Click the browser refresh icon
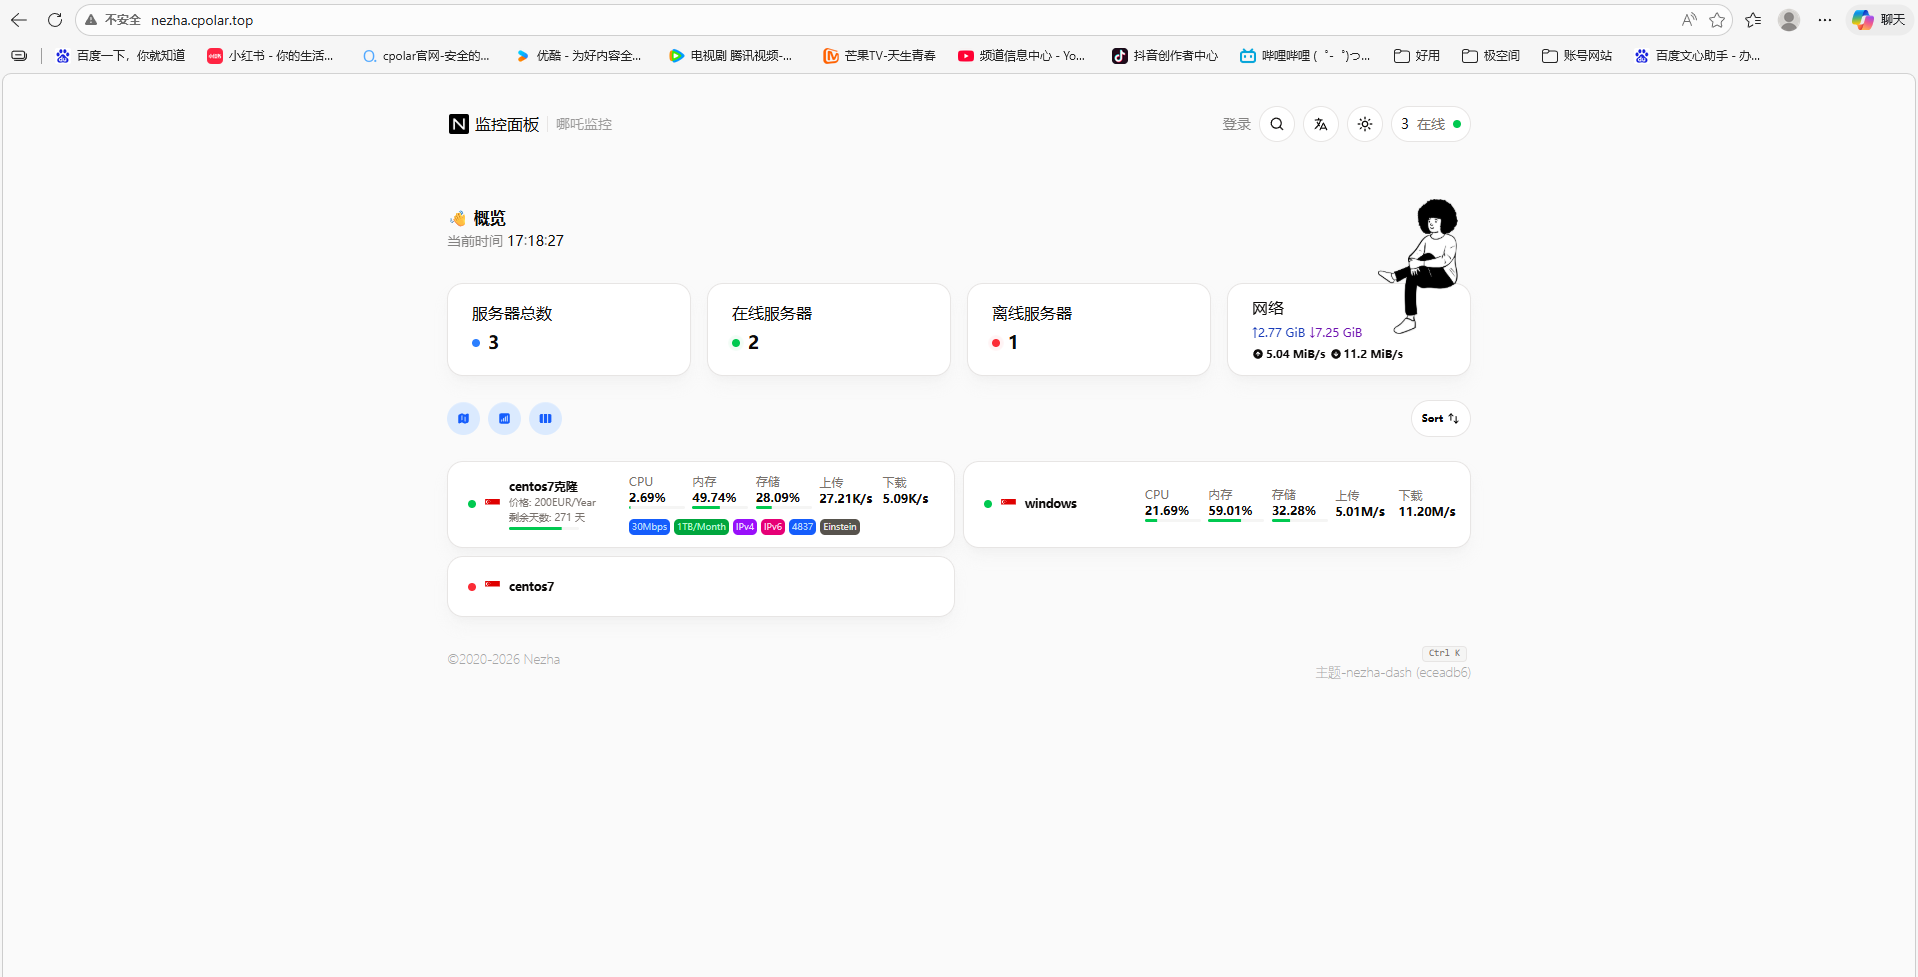1918x977 pixels. click(x=55, y=20)
